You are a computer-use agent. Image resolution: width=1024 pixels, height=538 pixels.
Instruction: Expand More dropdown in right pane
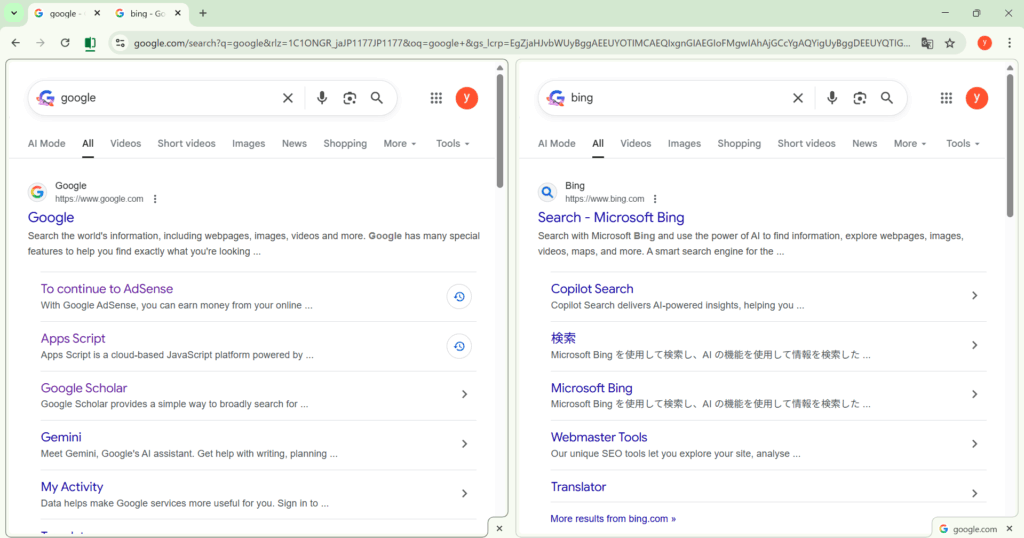[x=910, y=144]
